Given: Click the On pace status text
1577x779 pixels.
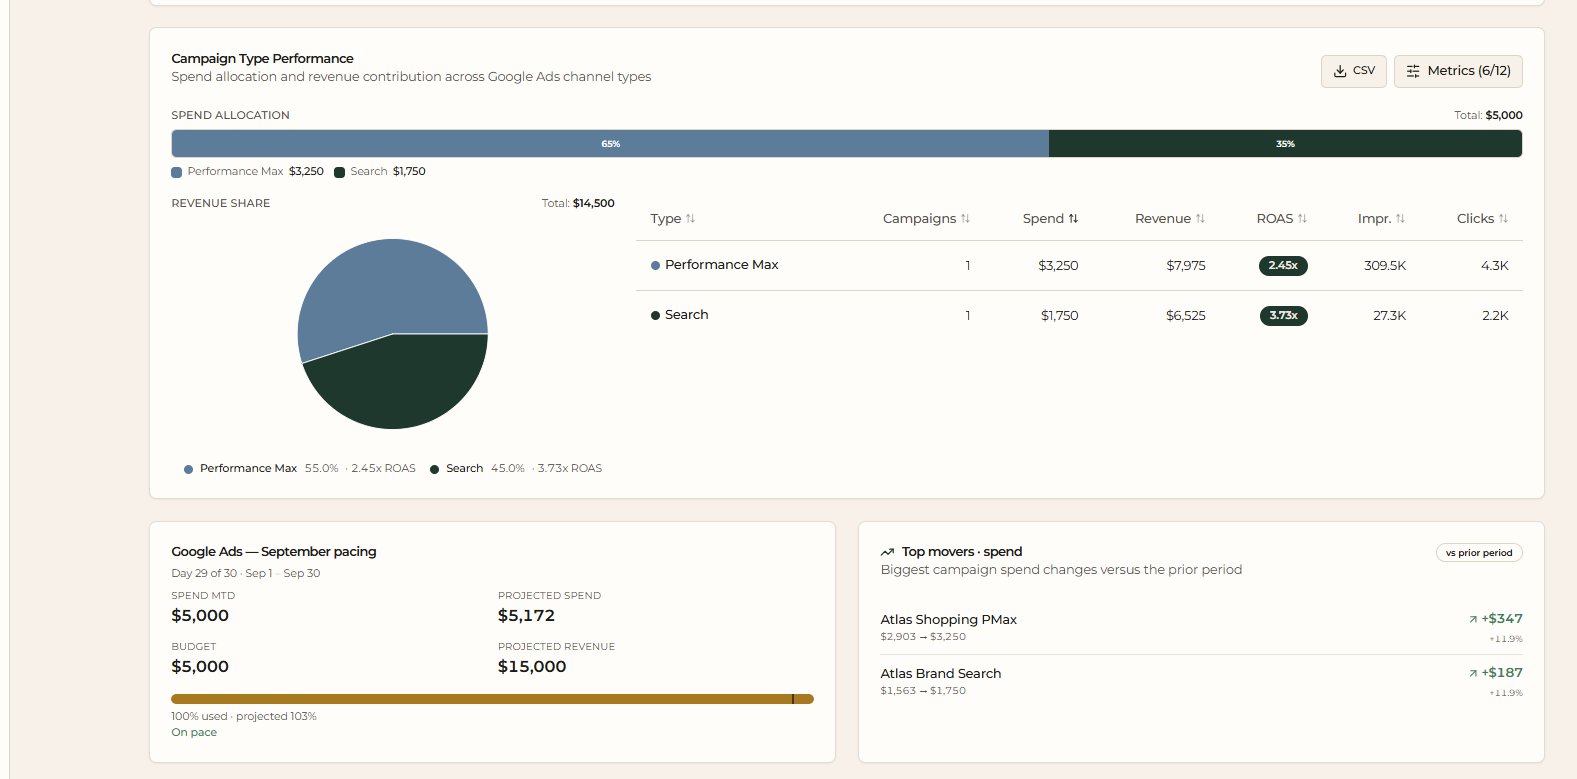Looking at the screenshot, I should [194, 733].
